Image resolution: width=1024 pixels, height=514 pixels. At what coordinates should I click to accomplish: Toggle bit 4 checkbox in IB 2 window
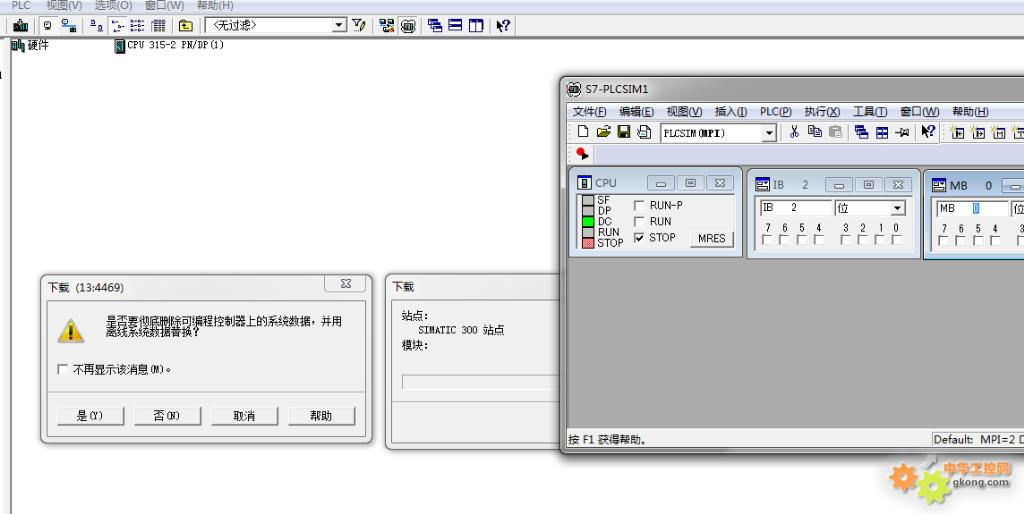tap(819, 240)
